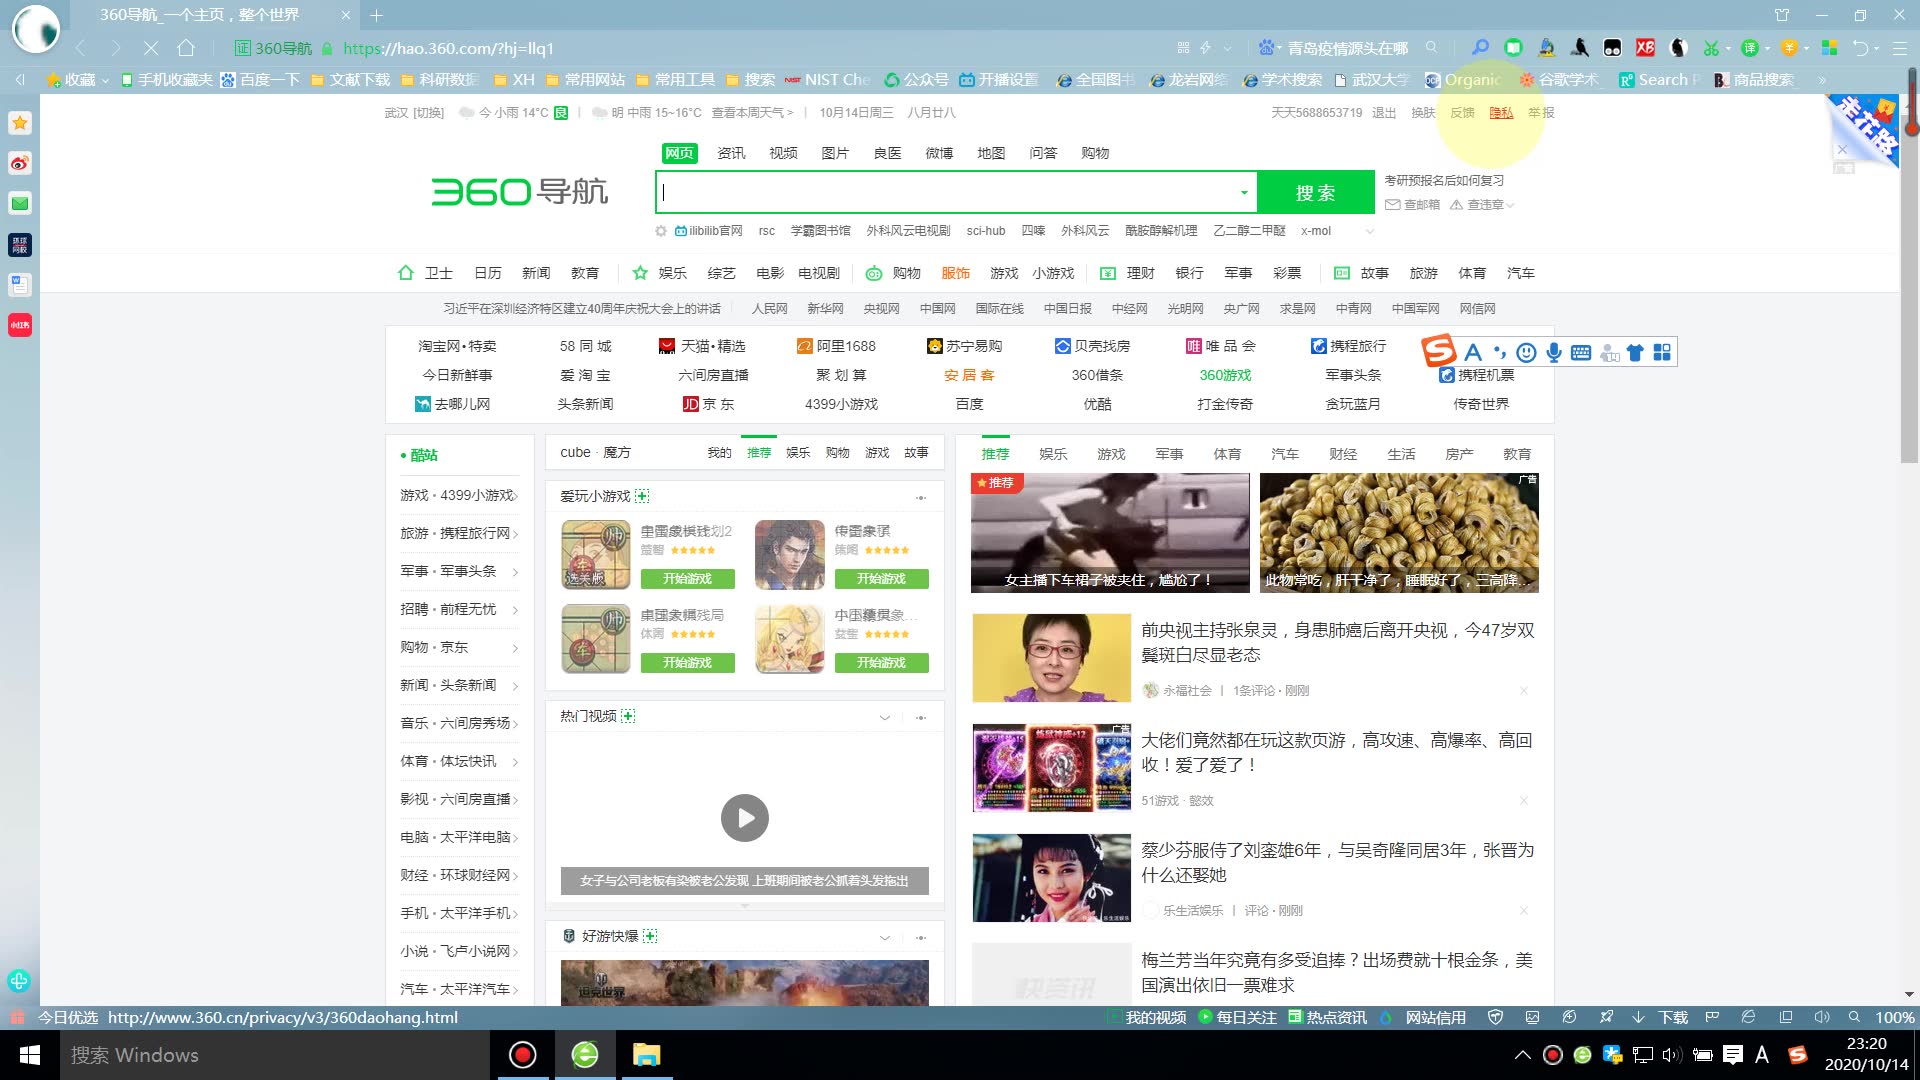Screen dimensions: 1920x1080
Task: Click 切换 to change the city
Action: (x=428, y=113)
